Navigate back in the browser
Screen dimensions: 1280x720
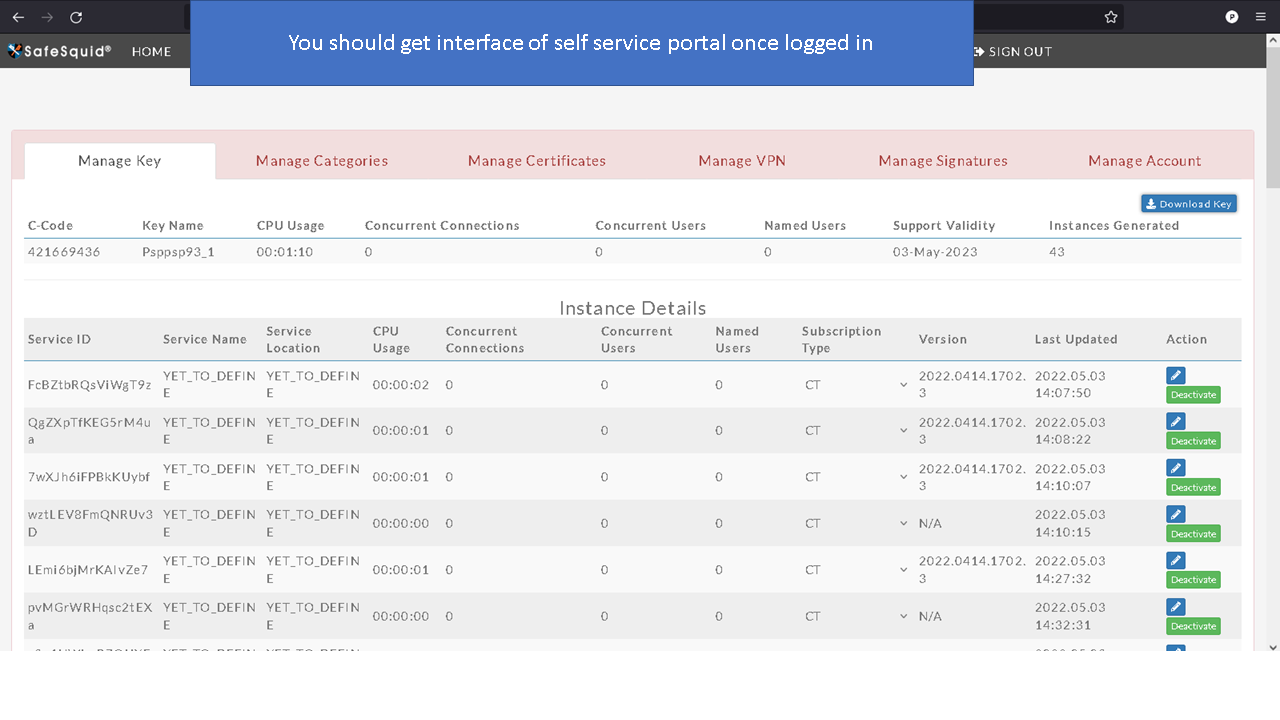[x=16, y=16]
